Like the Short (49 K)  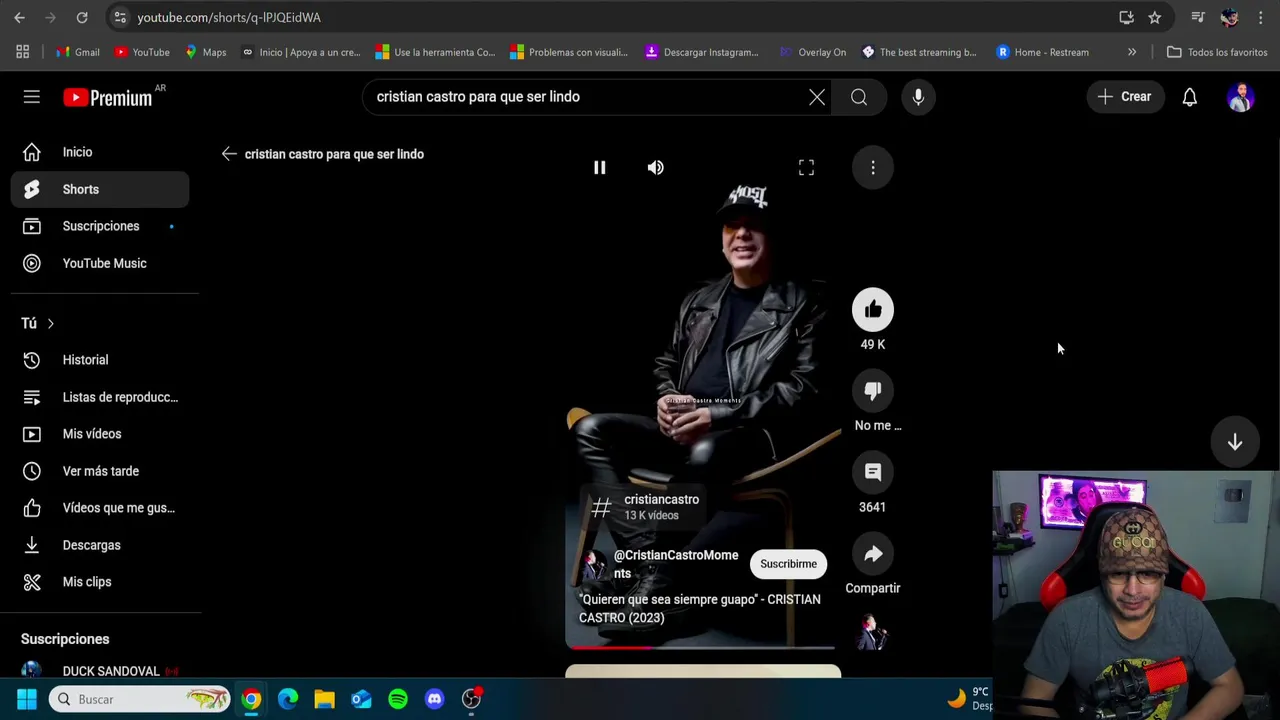click(873, 310)
